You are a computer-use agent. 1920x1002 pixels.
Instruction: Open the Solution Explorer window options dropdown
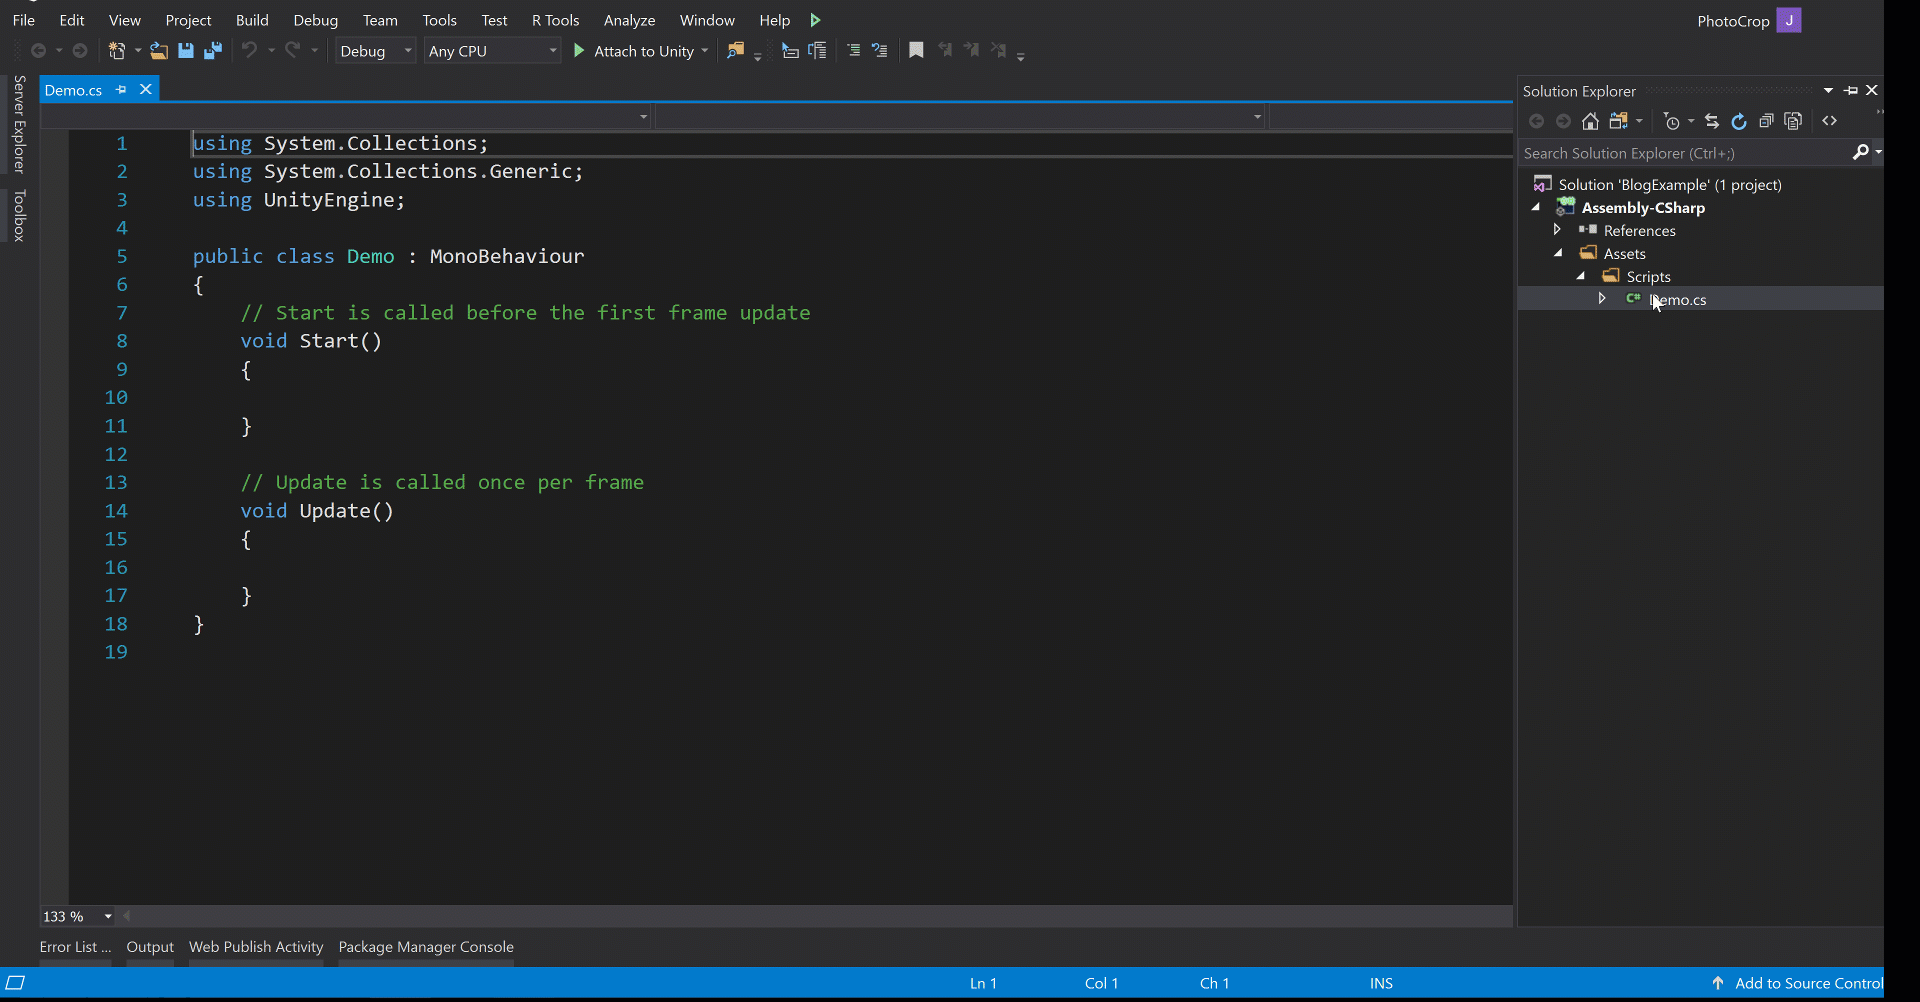1828,90
